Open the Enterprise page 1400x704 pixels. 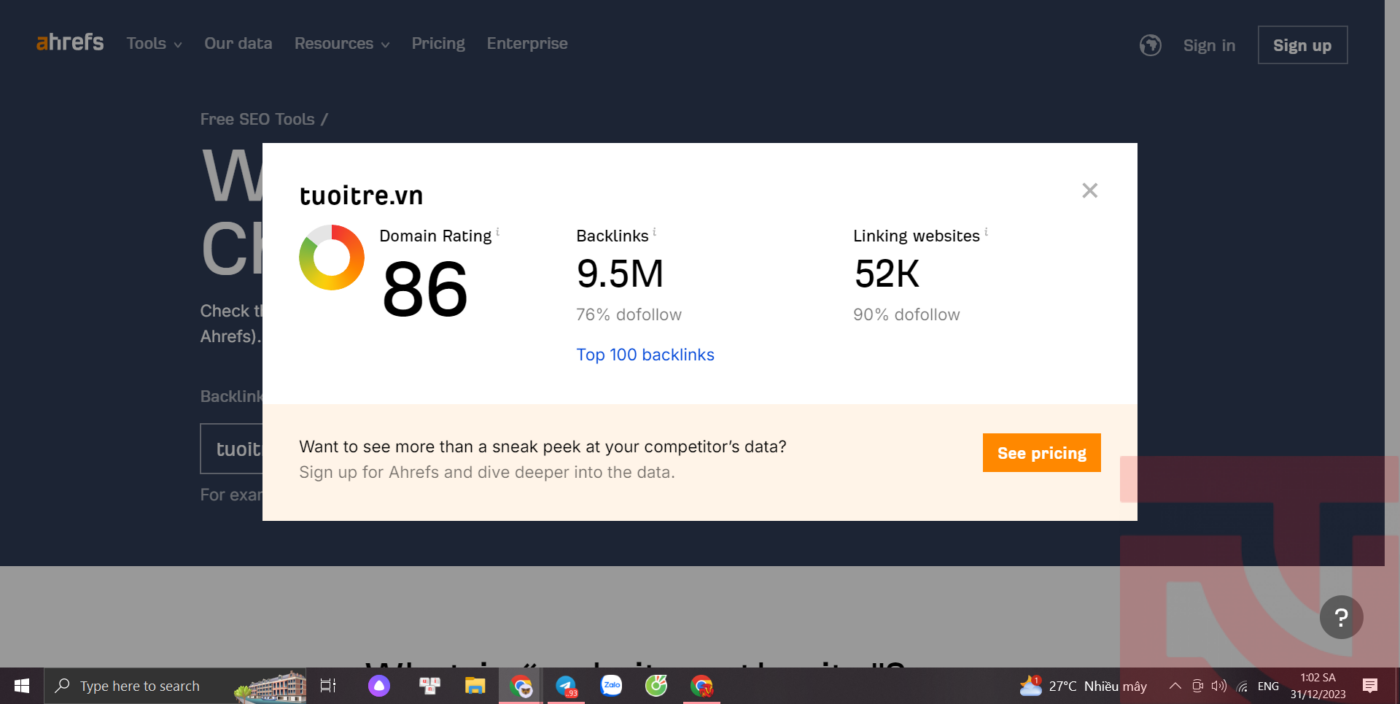tap(527, 43)
